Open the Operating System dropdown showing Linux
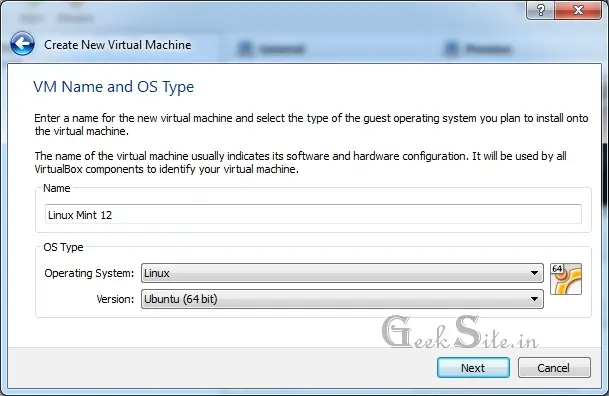The image size is (609, 396). pyautogui.click(x=342, y=273)
